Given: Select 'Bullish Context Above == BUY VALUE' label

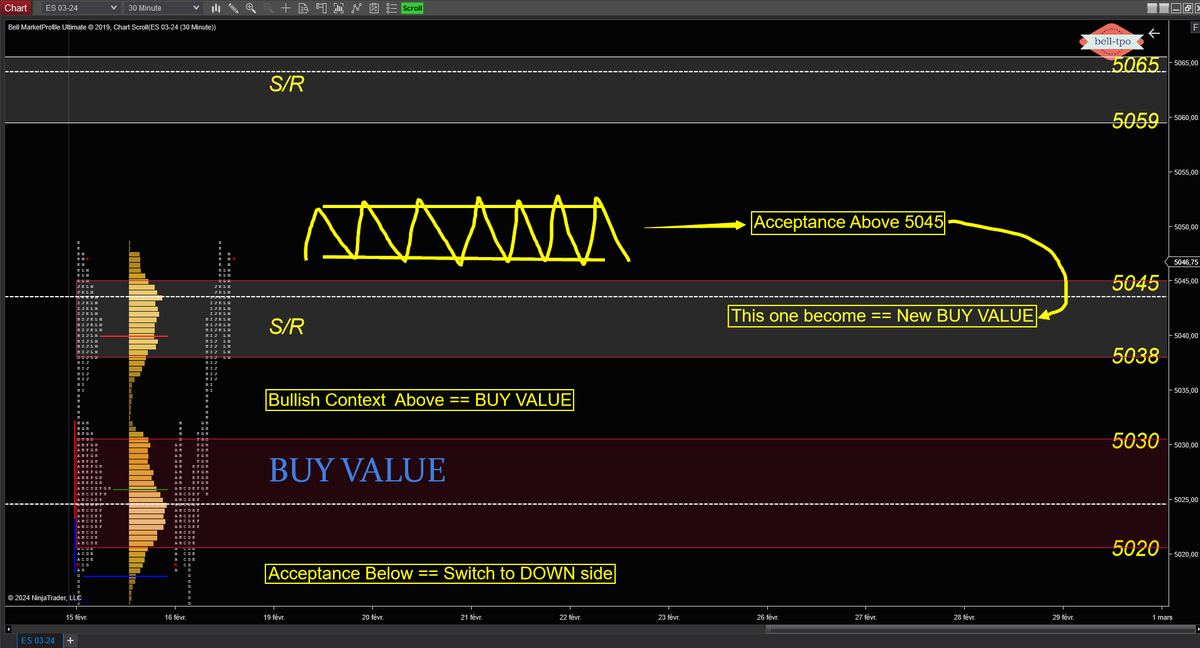Looking at the screenshot, I should coord(420,400).
